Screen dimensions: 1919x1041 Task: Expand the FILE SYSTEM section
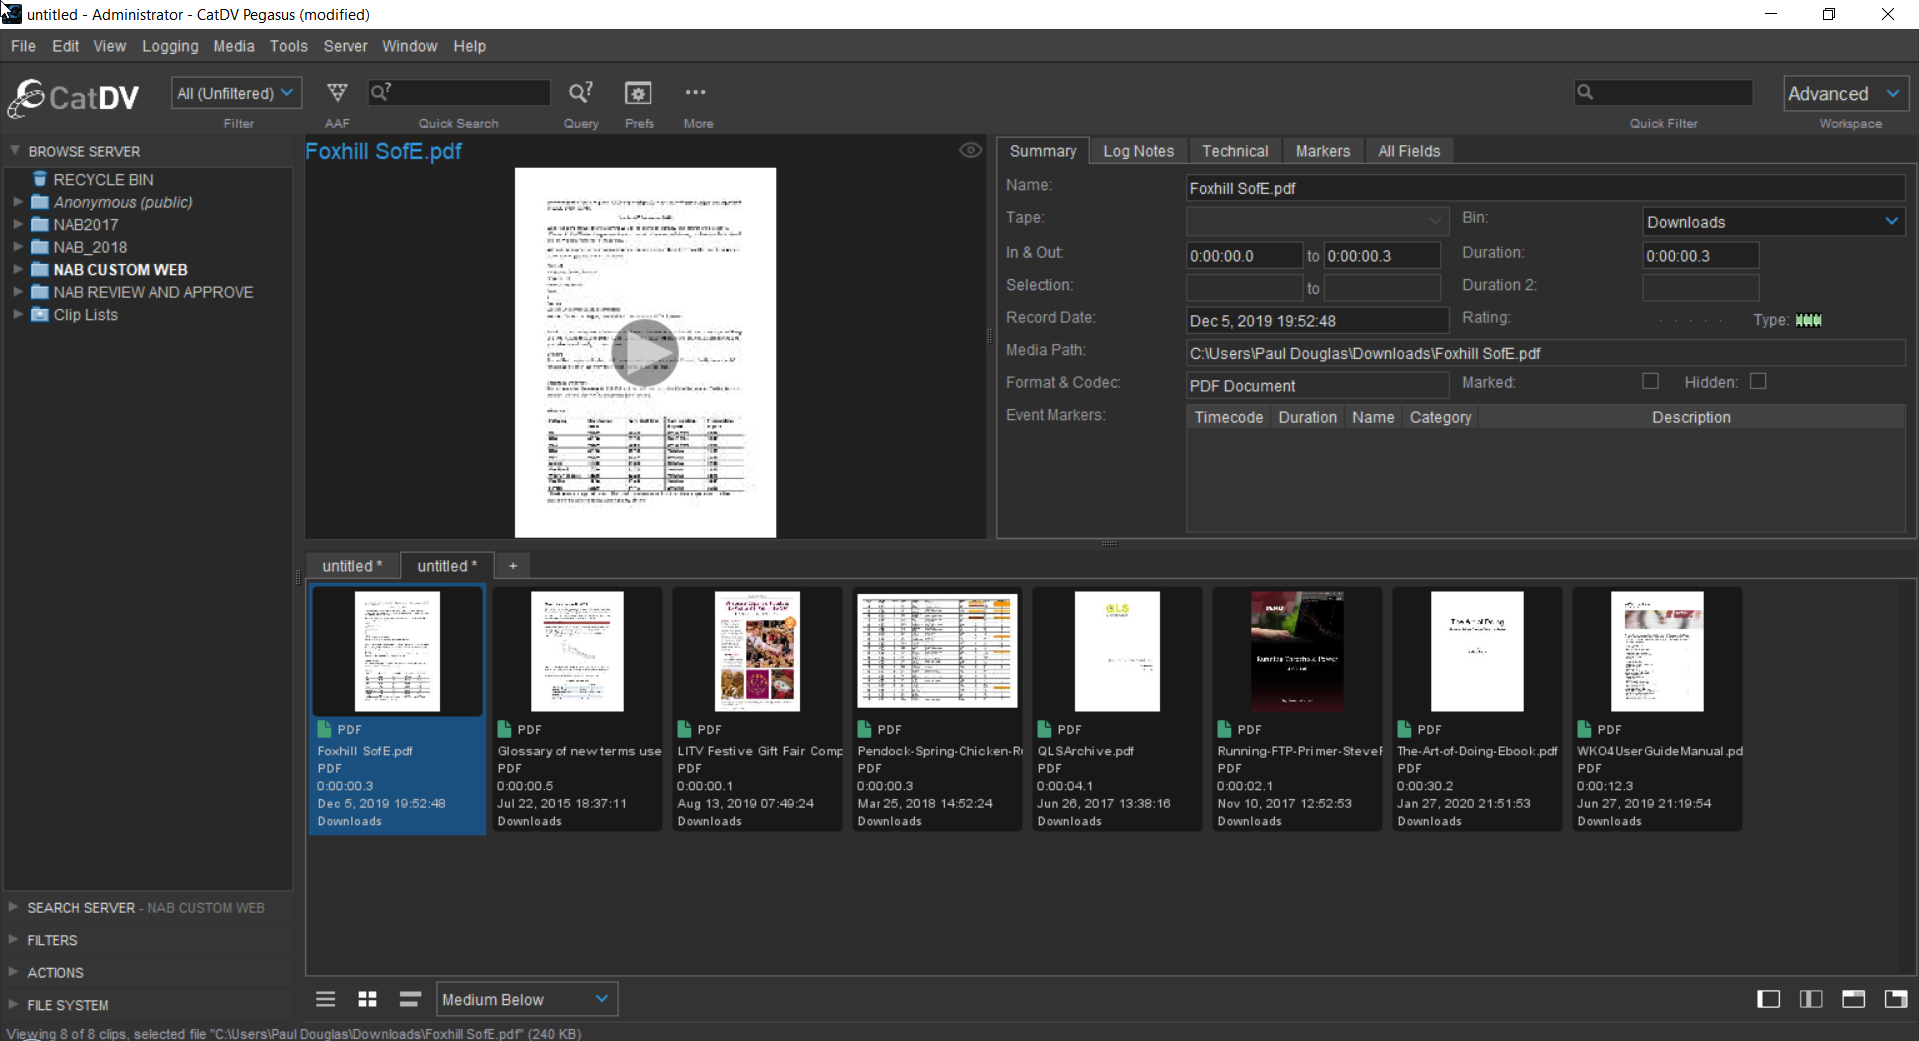(14, 1004)
